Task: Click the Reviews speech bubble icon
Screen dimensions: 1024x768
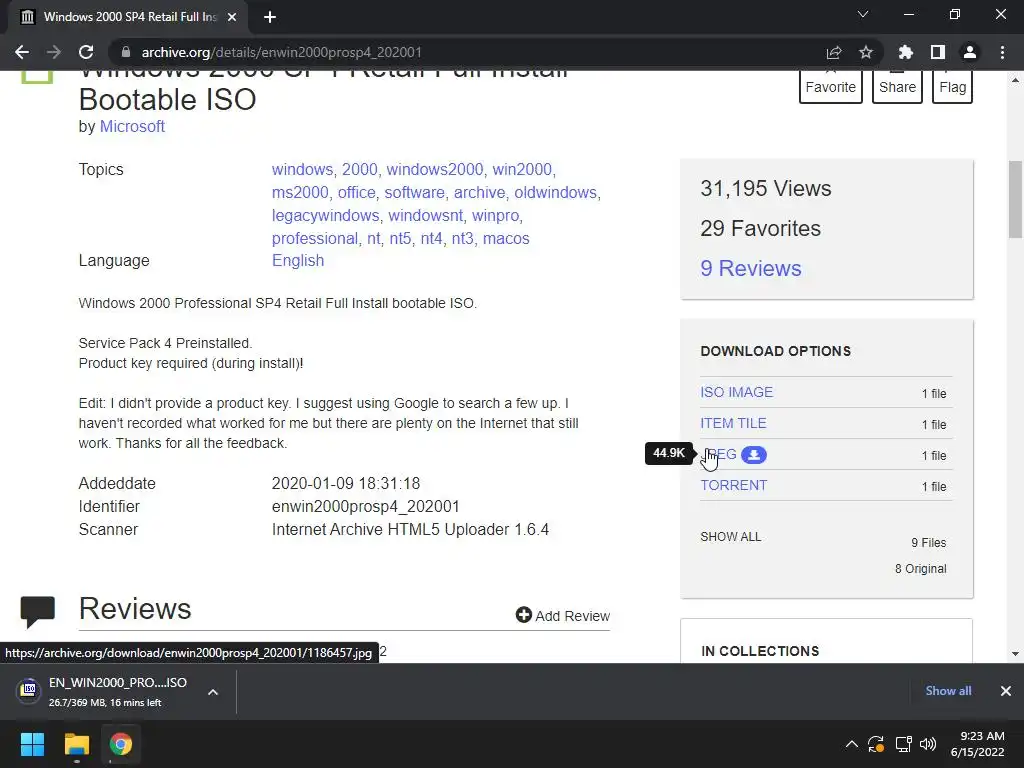Action: pyautogui.click(x=38, y=611)
